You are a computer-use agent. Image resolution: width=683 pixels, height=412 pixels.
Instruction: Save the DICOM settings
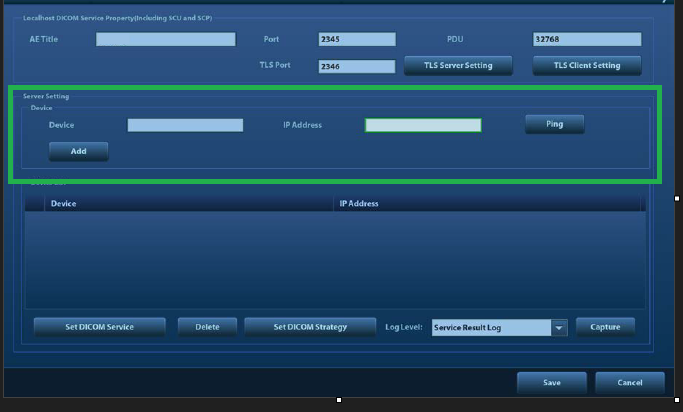(551, 383)
